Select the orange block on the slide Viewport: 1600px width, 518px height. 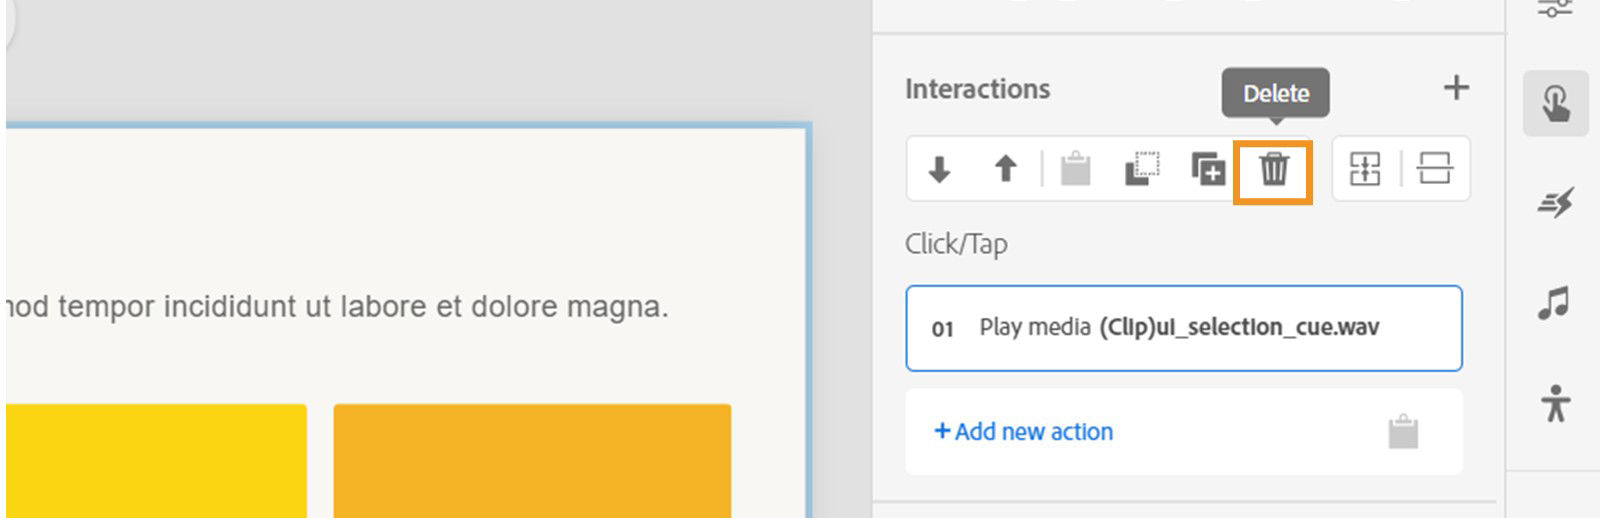pos(532,460)
